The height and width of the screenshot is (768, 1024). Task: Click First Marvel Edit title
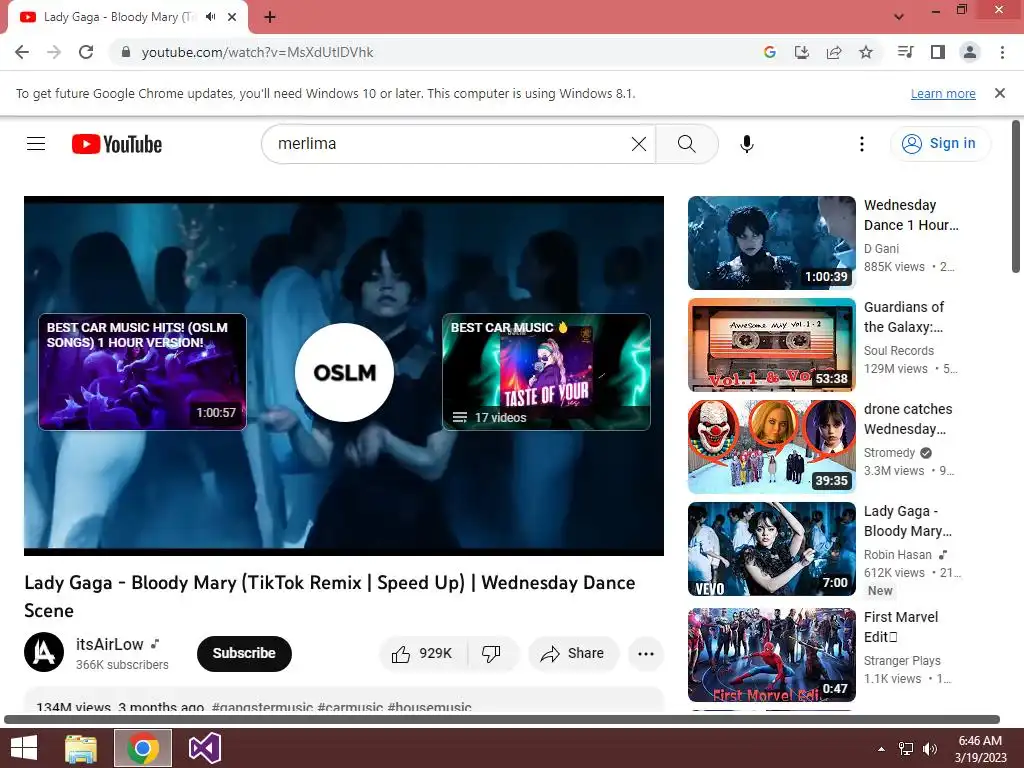pyautogui.click(x=901, y=627)
